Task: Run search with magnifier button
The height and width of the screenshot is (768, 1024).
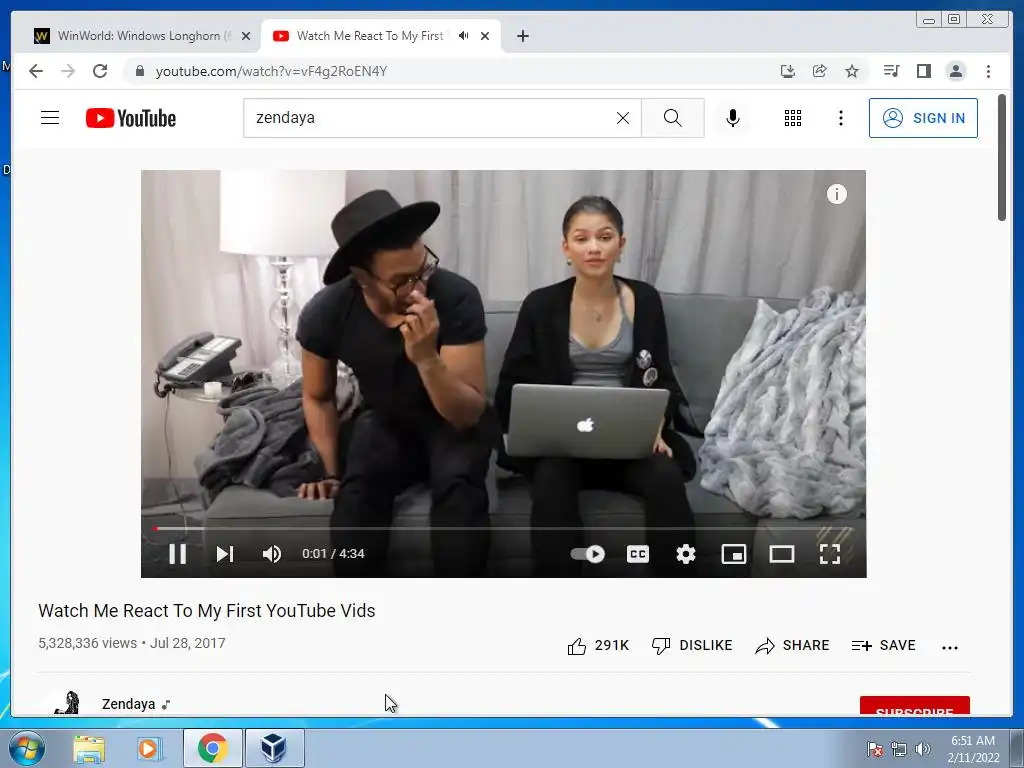Action: pos(673,118)
